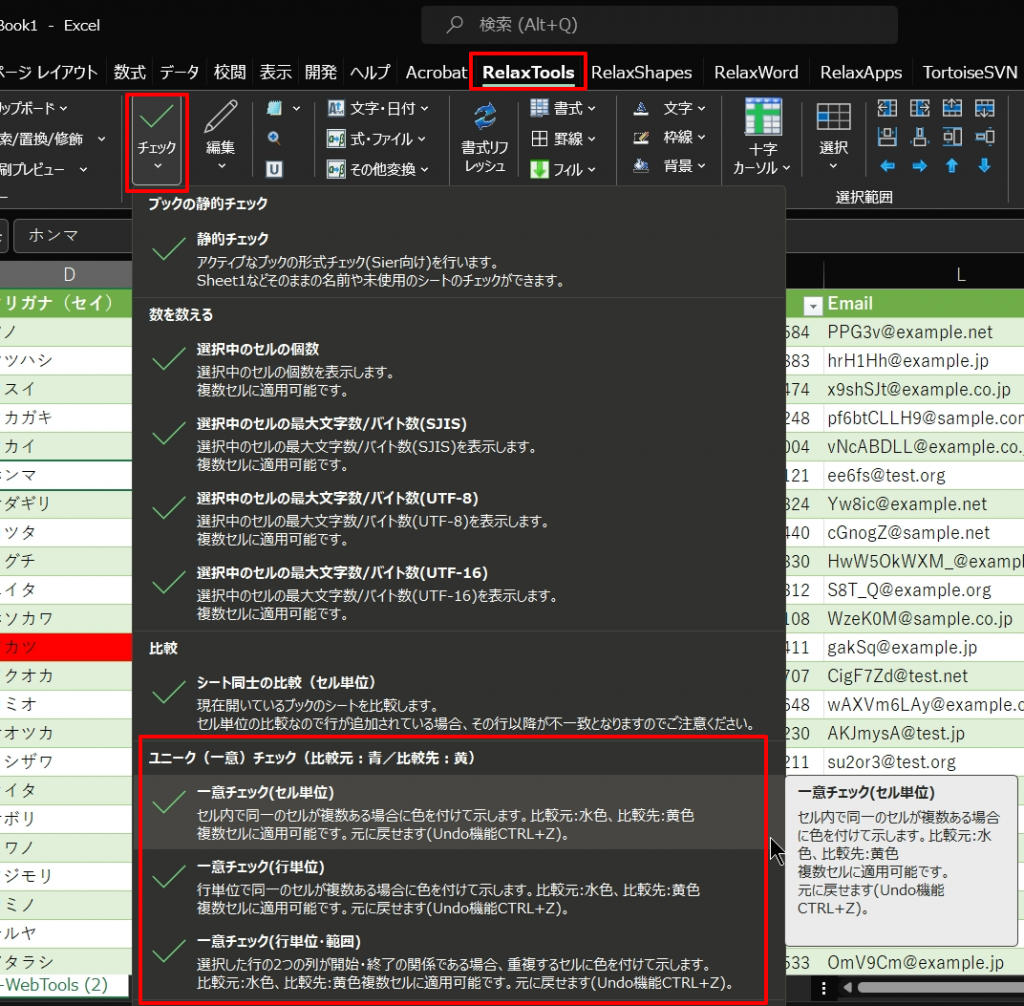Open the Acrobat tab
This screenshot has width=1024, height=1006.
coord(436,72)
